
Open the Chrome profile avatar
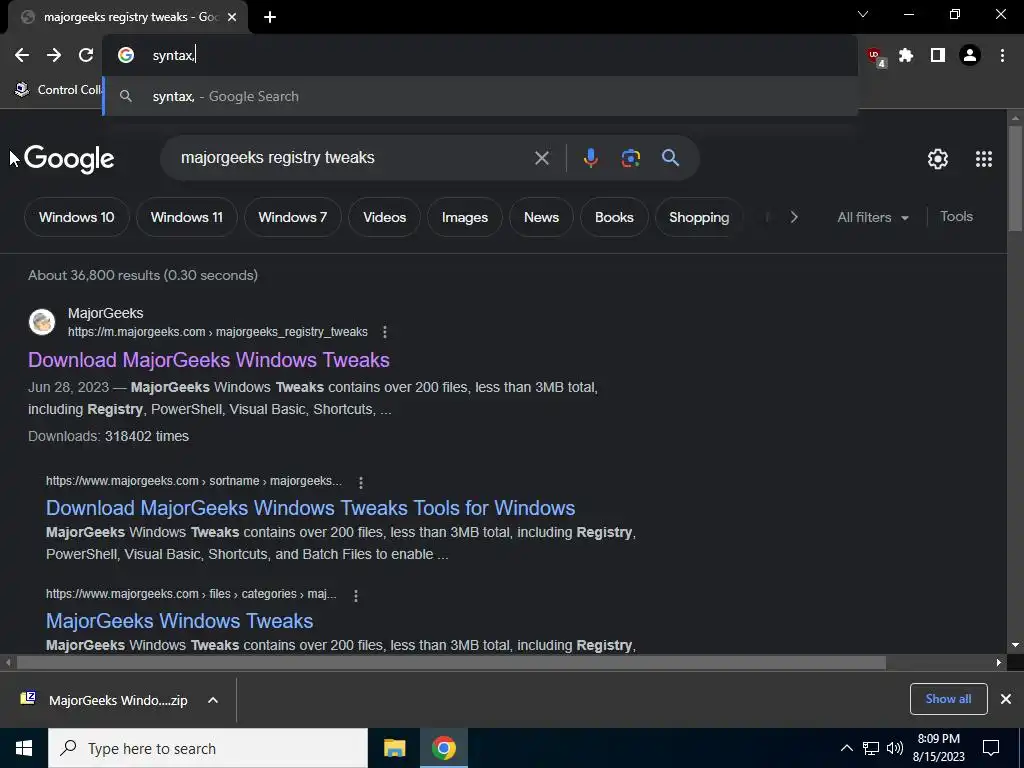point(970,56)
